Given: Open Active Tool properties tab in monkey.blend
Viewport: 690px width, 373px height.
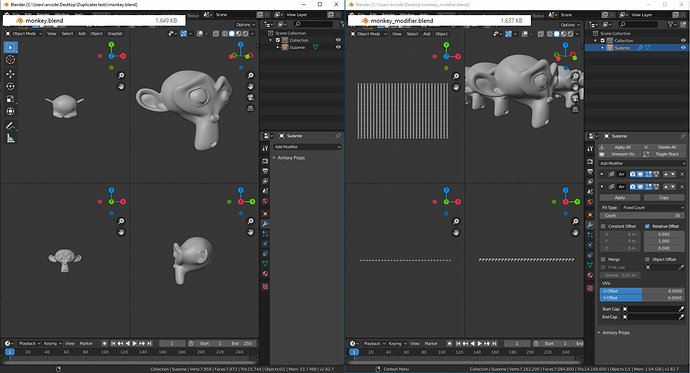Looking at the screenshot, I should click(265, 148).
